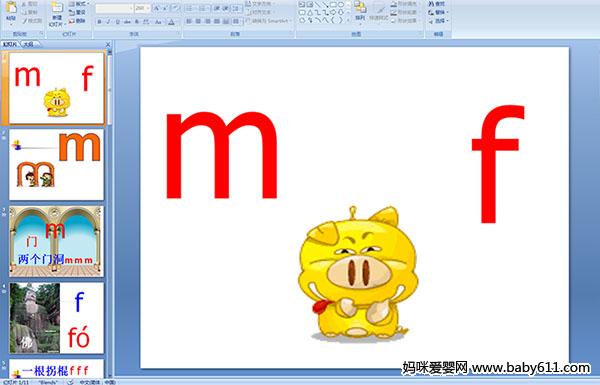Switch to the 幻灯片 slides pane tab
Screen dimensions: 600x385
pos(10,44)
